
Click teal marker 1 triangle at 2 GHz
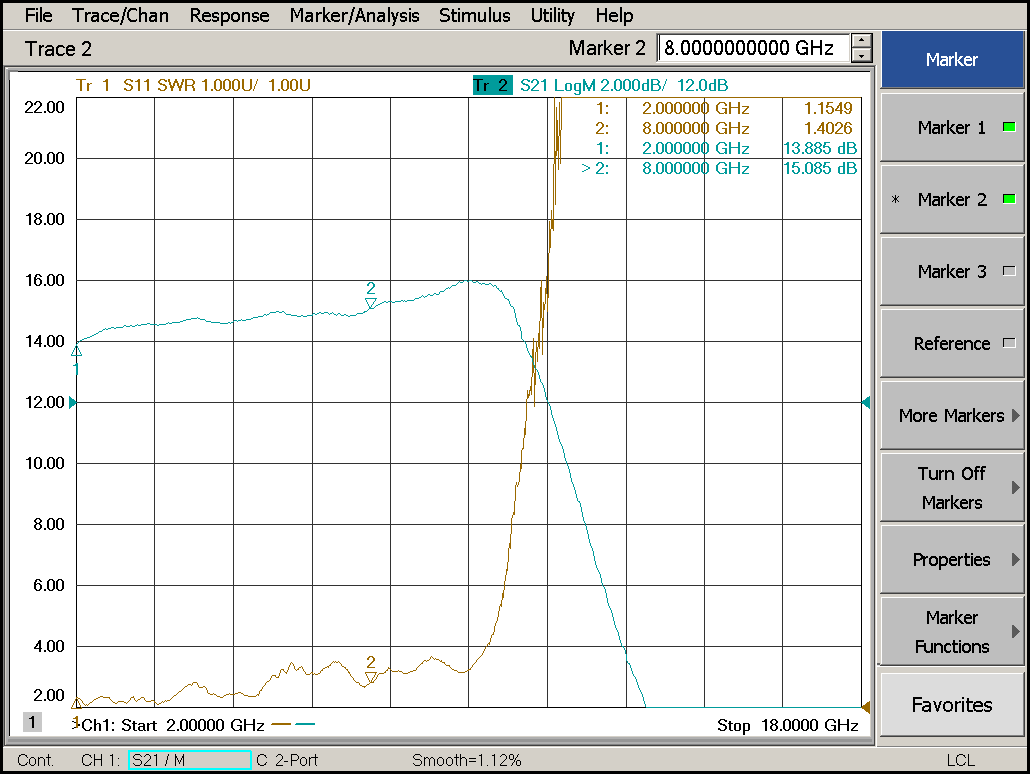click(76, 351)
